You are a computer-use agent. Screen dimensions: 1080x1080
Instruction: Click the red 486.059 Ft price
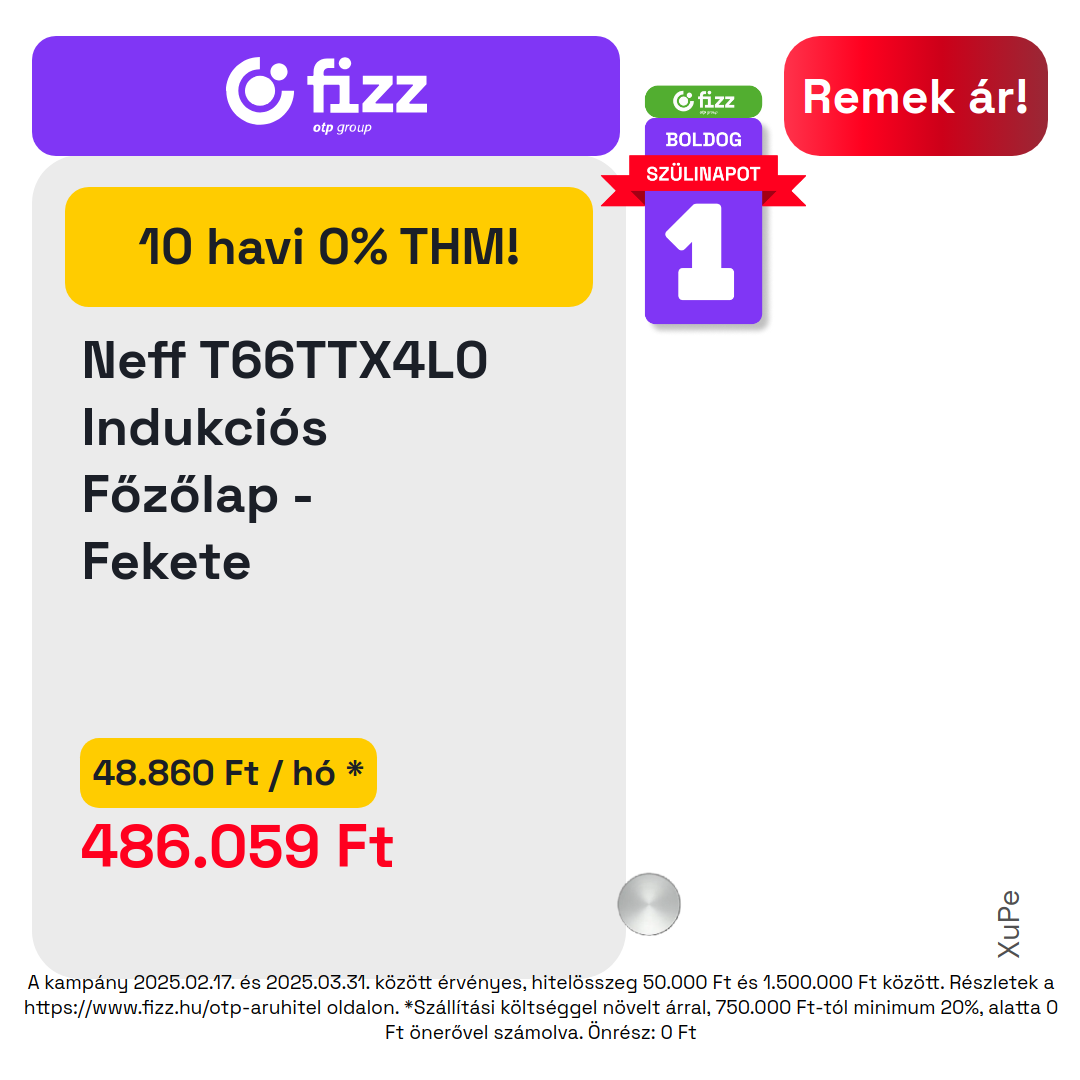tap(237, 846)
